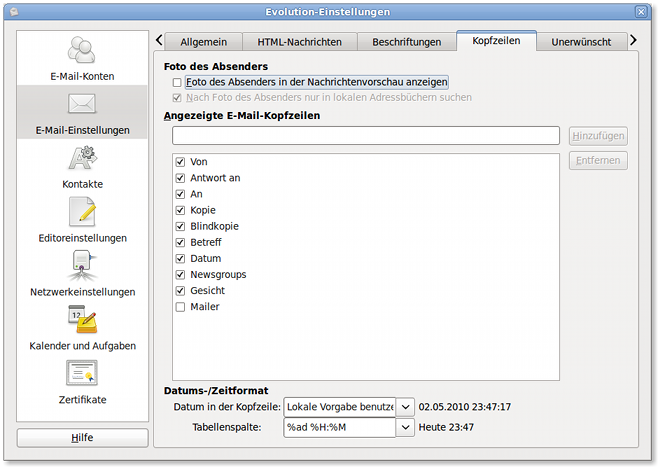Screen dimensions: 658x467
Task: Select the Mailer row text
Action: (x=205, y=307)
